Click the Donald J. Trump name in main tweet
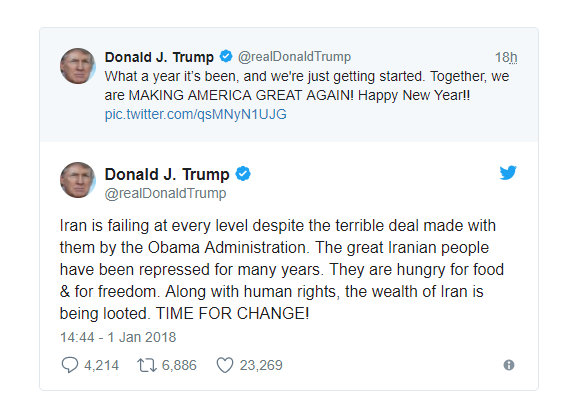583x409 pixels. pyautogui.click(x=167, y=174)
